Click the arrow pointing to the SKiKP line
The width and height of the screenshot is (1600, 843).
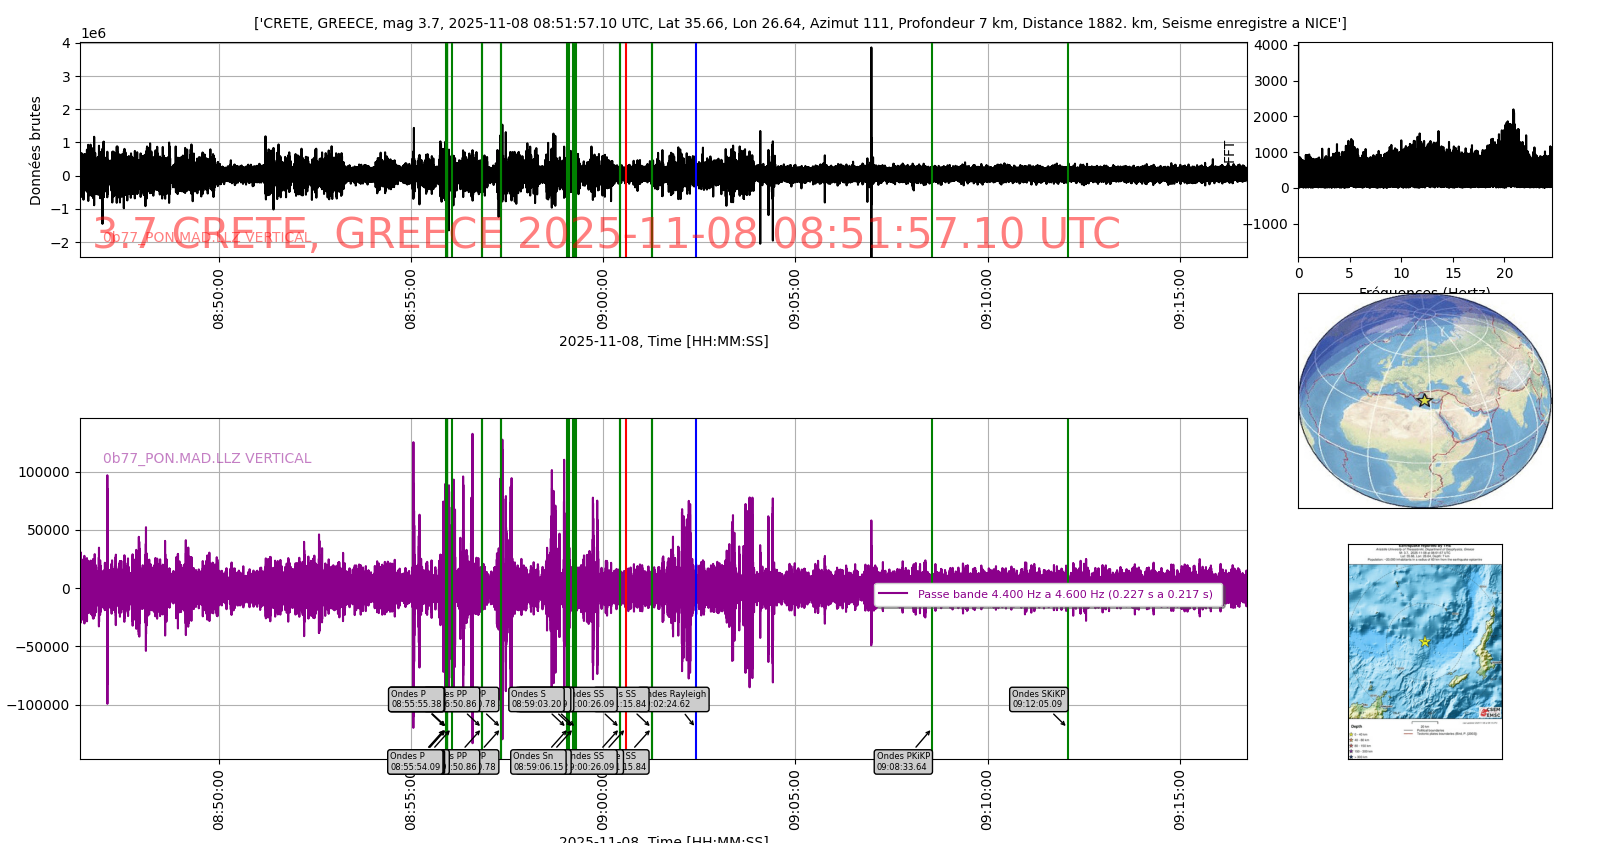(1059, 719)
